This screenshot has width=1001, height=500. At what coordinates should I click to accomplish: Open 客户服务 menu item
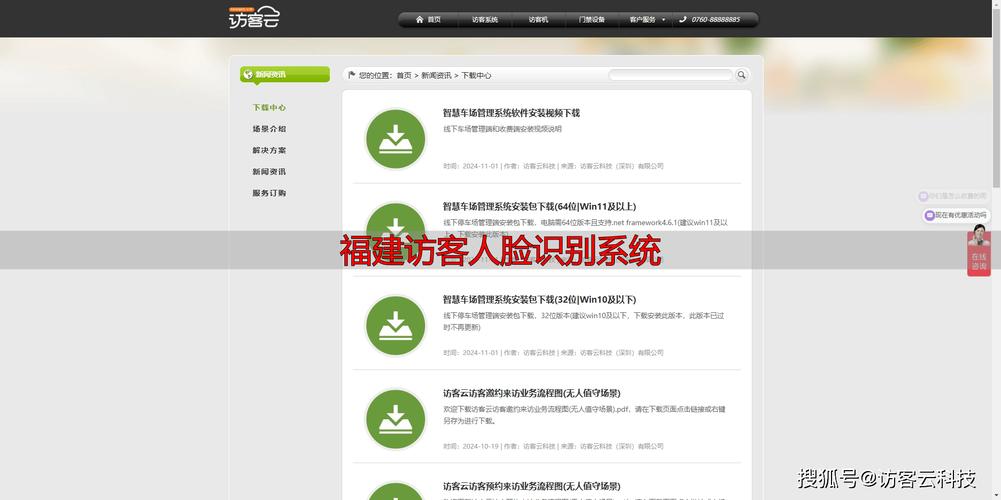point(643,20)
